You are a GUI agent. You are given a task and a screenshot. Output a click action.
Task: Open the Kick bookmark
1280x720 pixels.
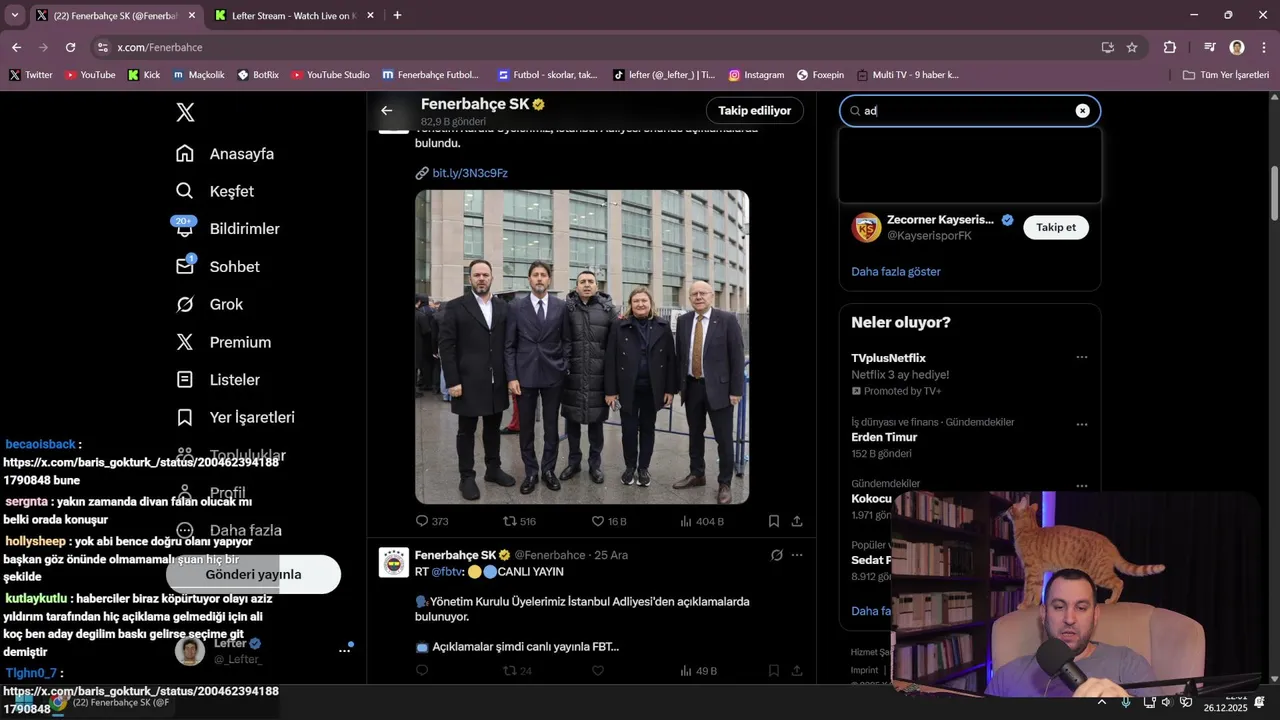click(x=144, y=75)
